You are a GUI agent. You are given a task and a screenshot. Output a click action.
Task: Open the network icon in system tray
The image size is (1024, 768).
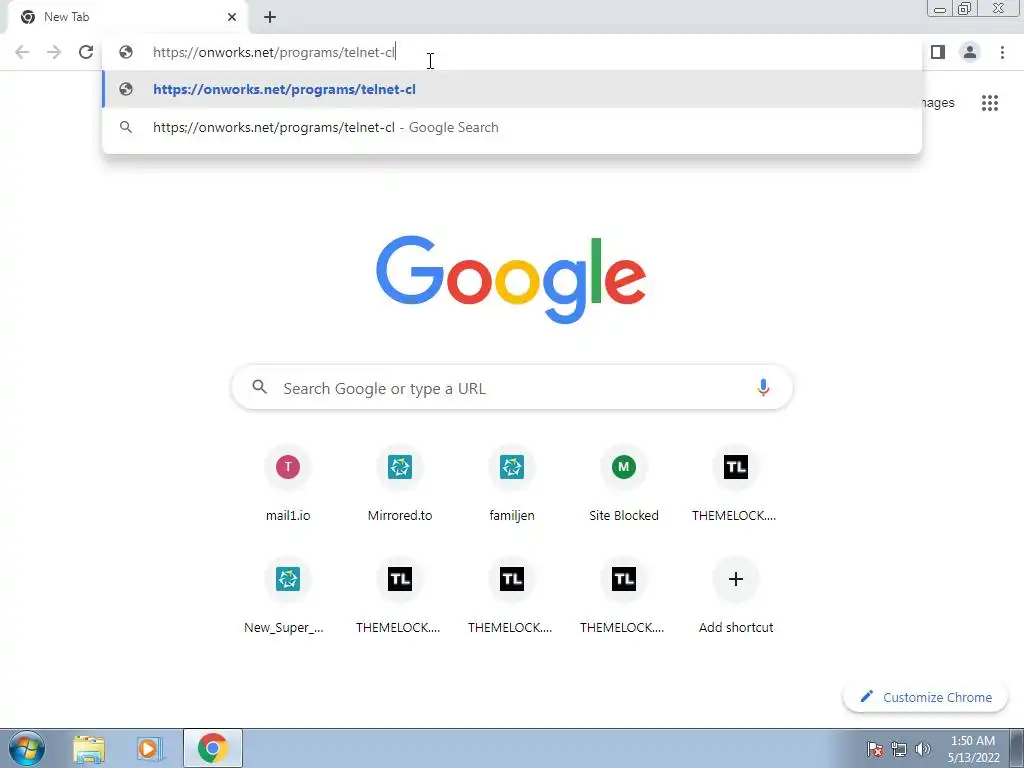(899, 749)
